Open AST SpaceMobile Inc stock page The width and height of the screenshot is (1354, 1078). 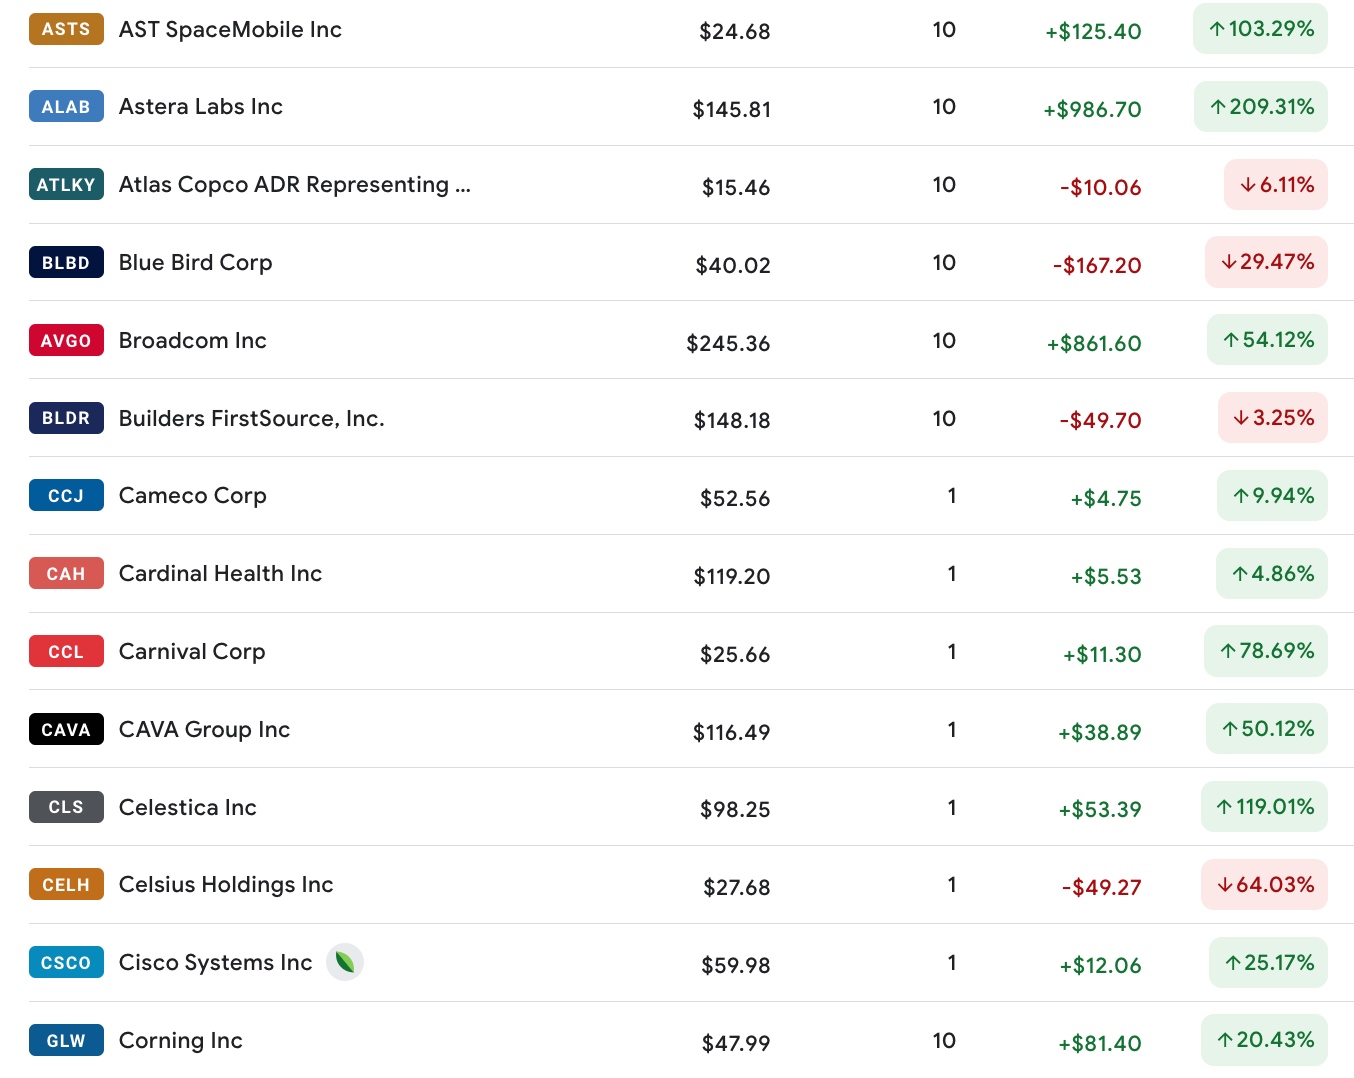coord(230,29)
